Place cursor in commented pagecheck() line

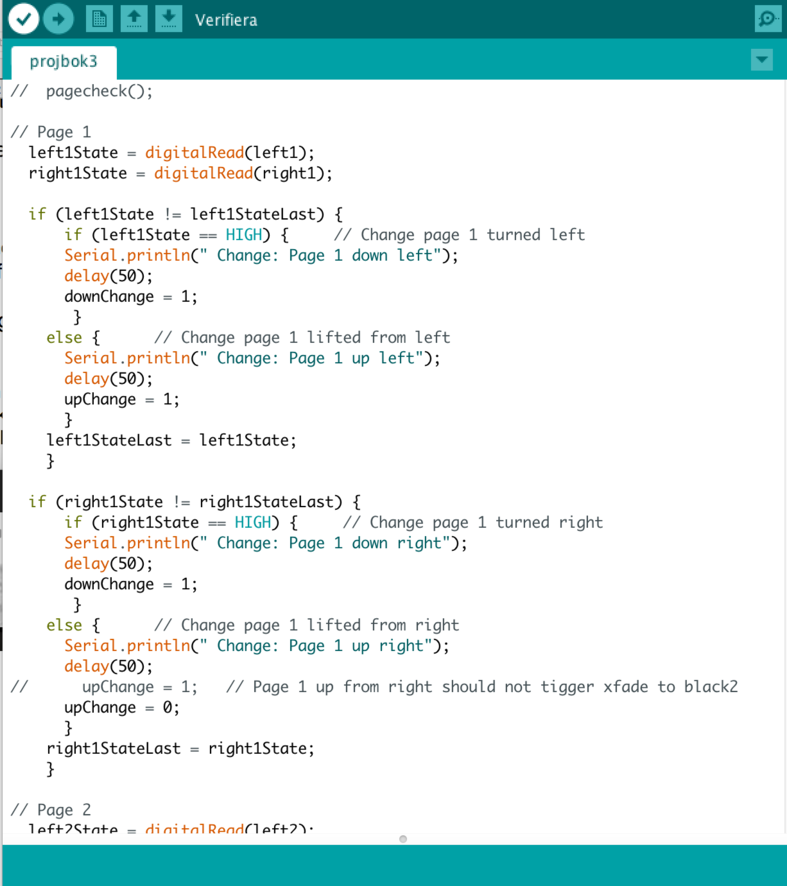(x=98, y=91)
